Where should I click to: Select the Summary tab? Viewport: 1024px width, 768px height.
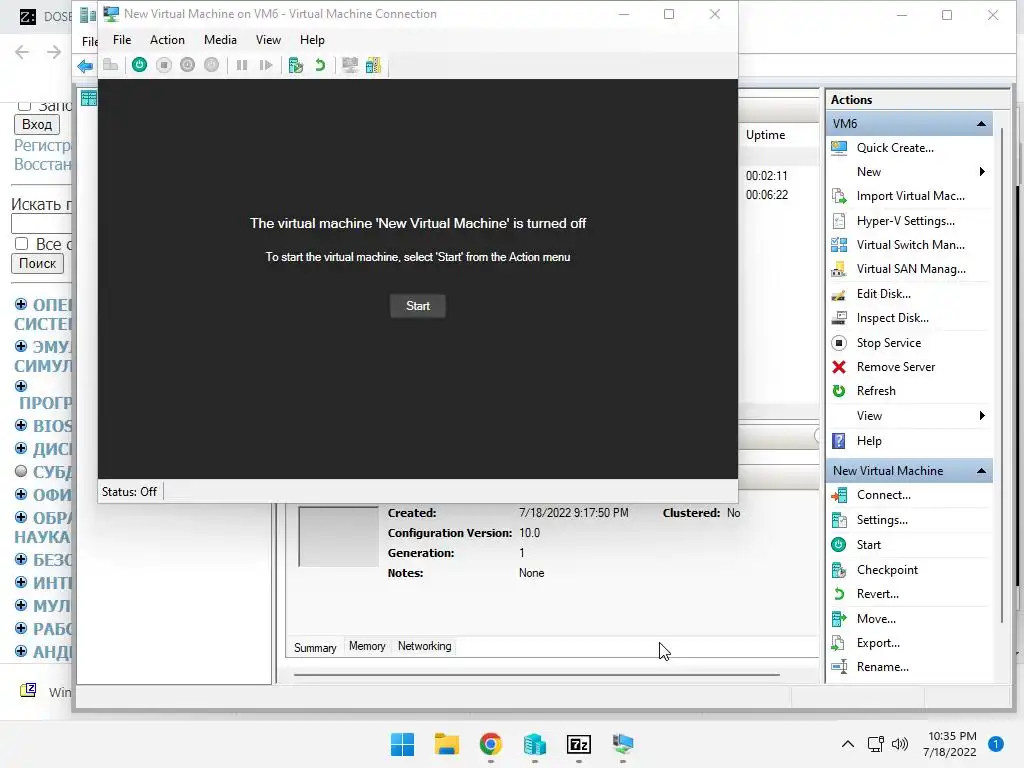pos(315,647)
